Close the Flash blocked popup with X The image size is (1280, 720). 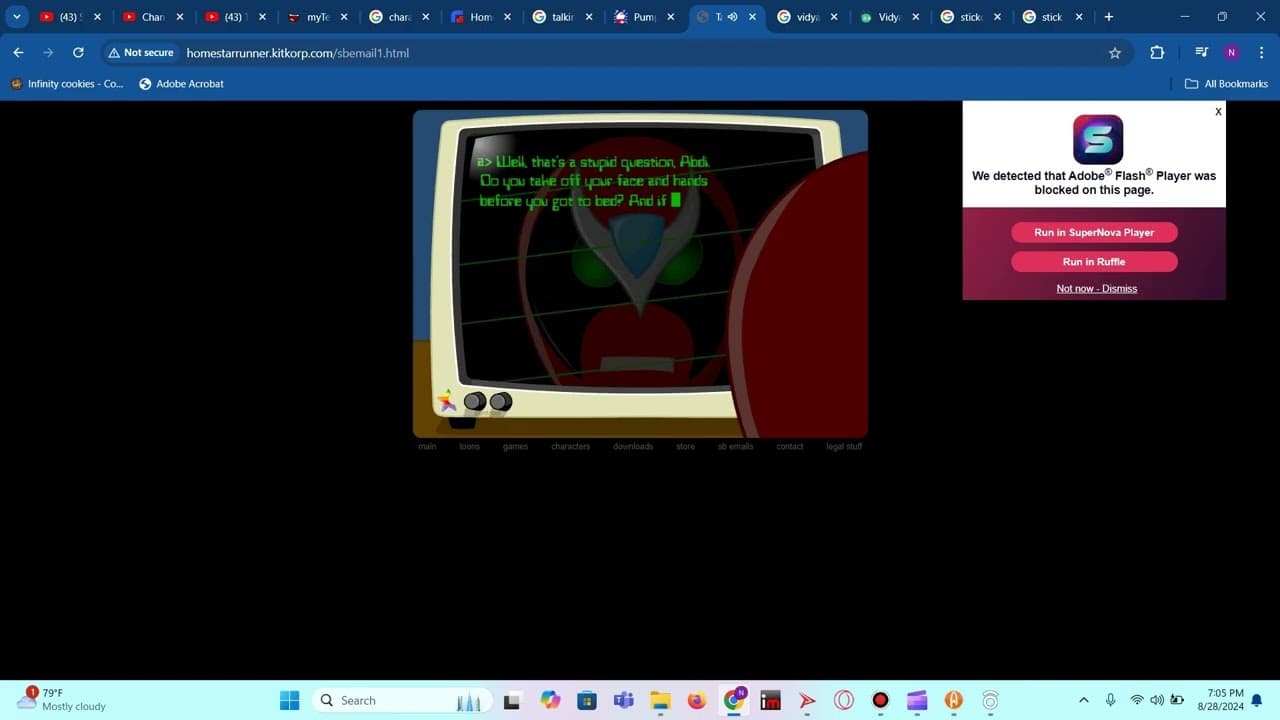[x=1218, y=111]
